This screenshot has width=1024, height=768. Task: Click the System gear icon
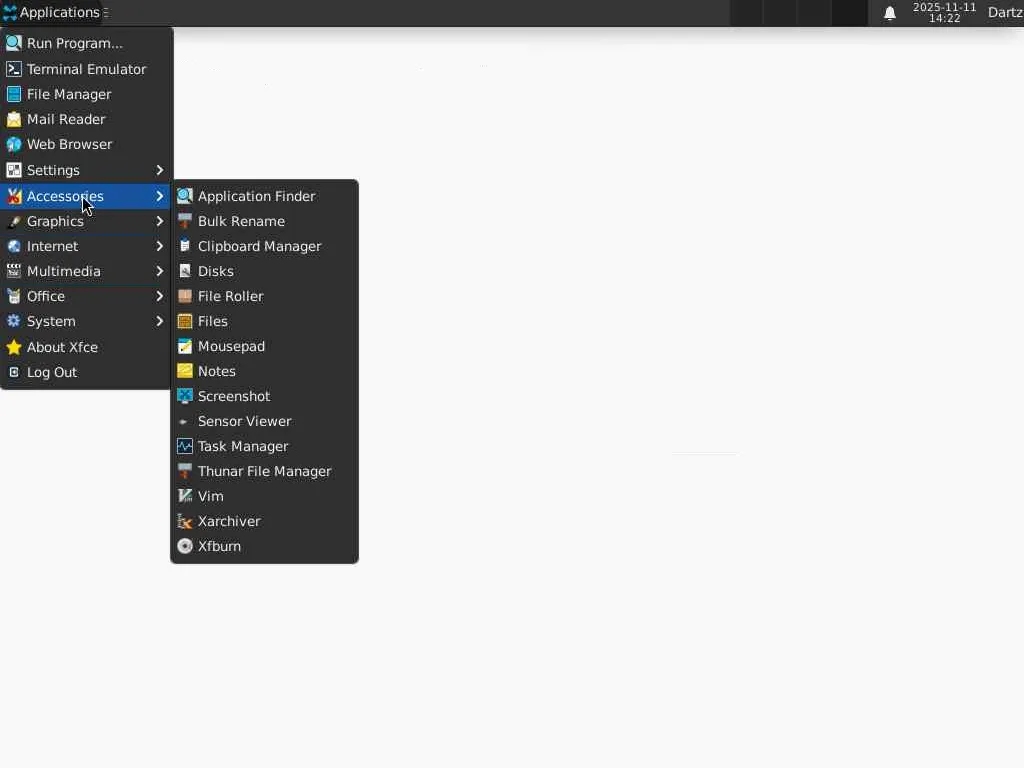(14, 321)
